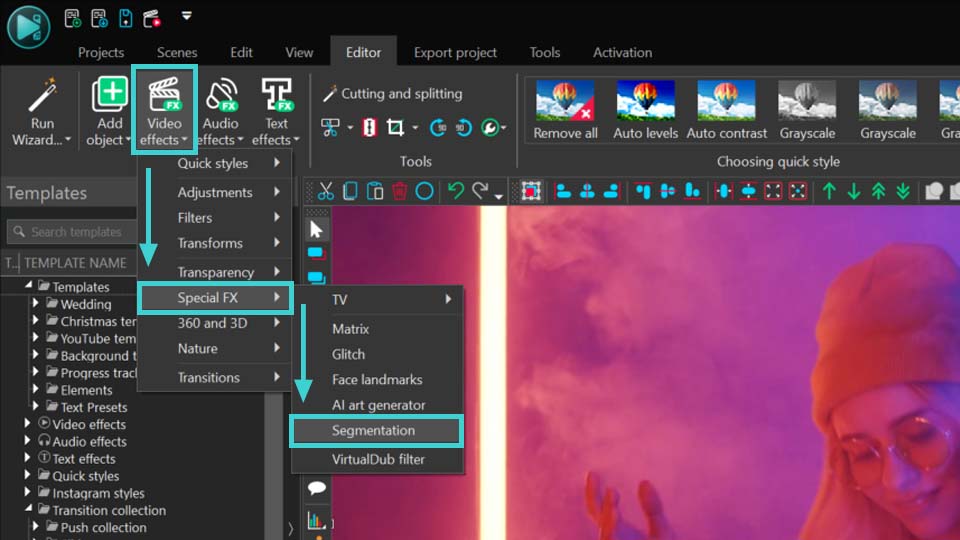Open the Export project tab

(x=455, y=53)
